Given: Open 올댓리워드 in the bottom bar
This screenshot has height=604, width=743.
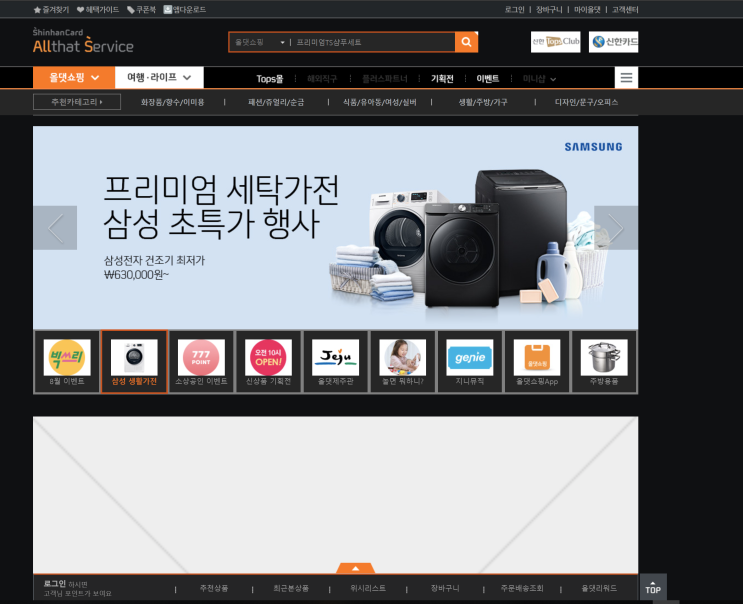Looking at the screenshot, I should point(599,588).
